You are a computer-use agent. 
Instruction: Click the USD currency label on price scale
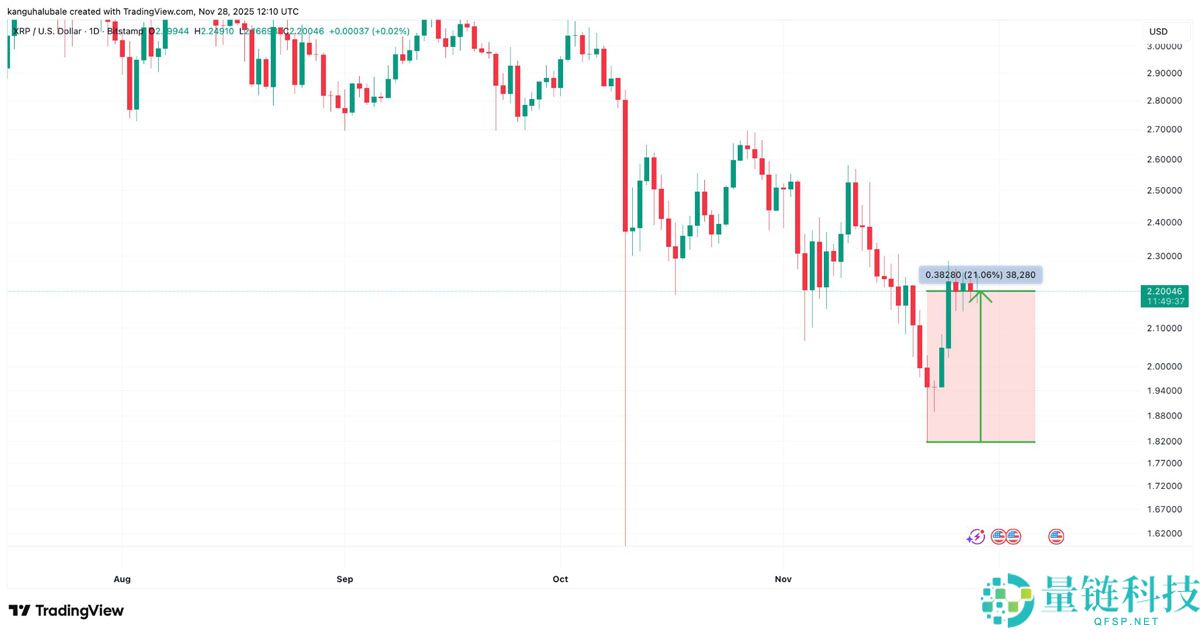click(x=1159, y=31)
